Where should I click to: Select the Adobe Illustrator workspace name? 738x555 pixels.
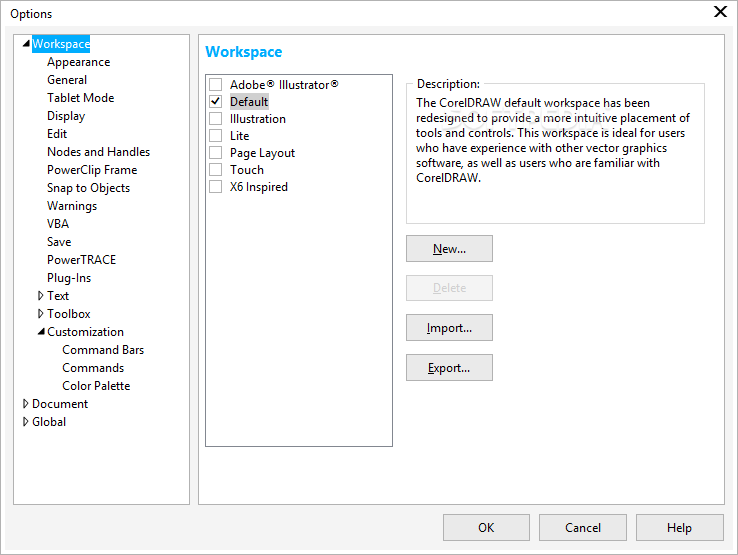click(x=284, y=85)
